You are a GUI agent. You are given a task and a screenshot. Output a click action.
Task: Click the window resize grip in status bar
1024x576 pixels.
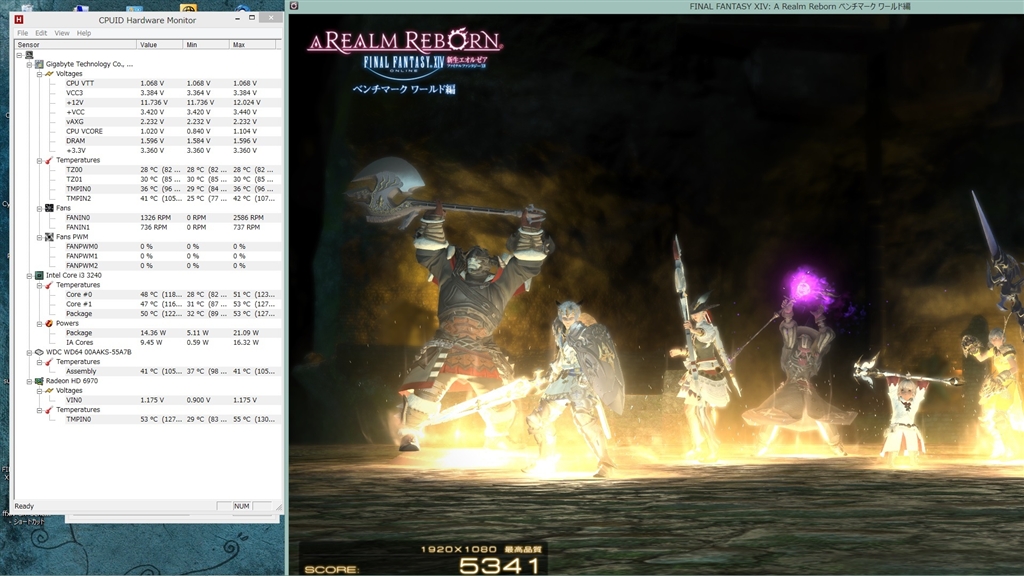[x=278, y=507]
